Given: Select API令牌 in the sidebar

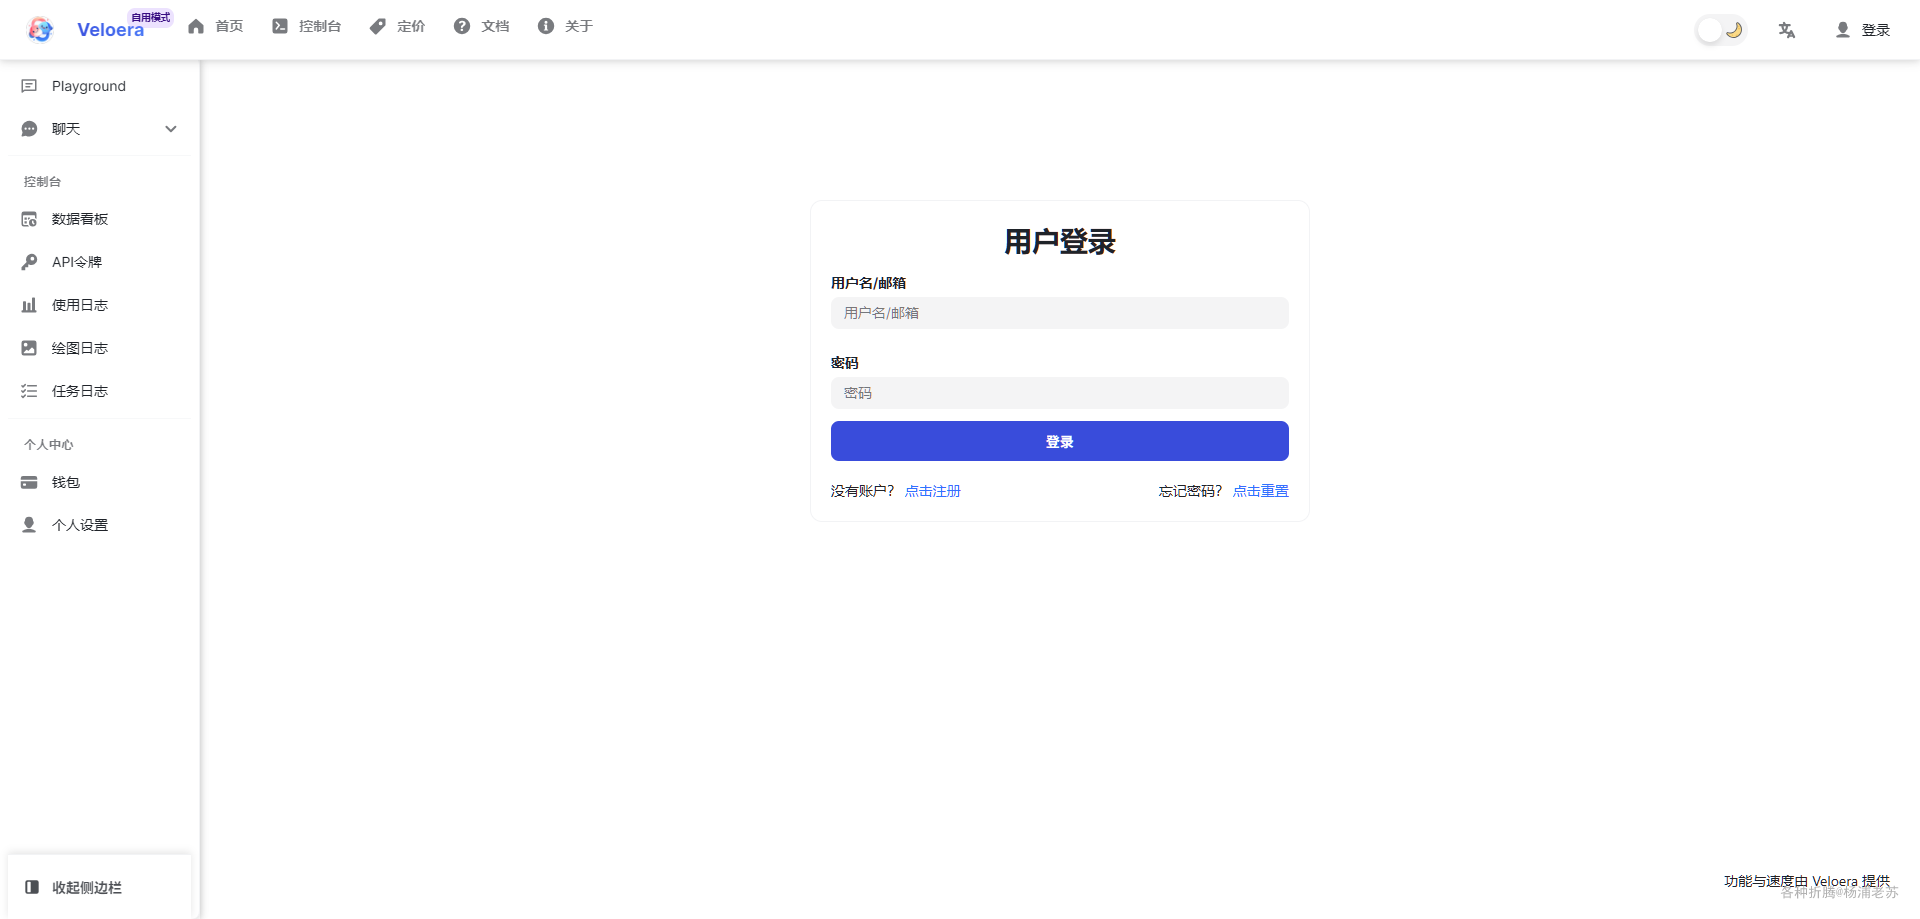Looking at the screenshot, I should pyautogui.click(x=99, y=262).
